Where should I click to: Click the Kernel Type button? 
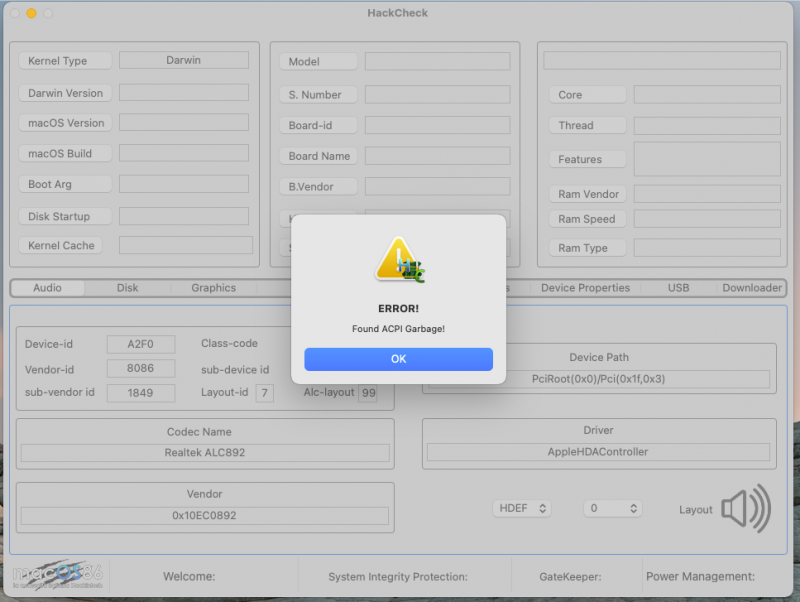[x=65, y=61]
